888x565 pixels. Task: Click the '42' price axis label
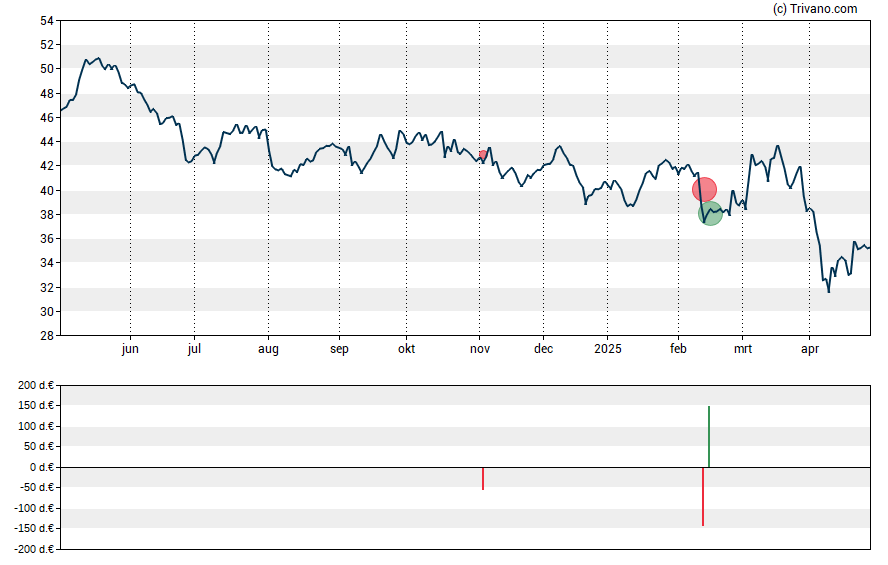47,166
